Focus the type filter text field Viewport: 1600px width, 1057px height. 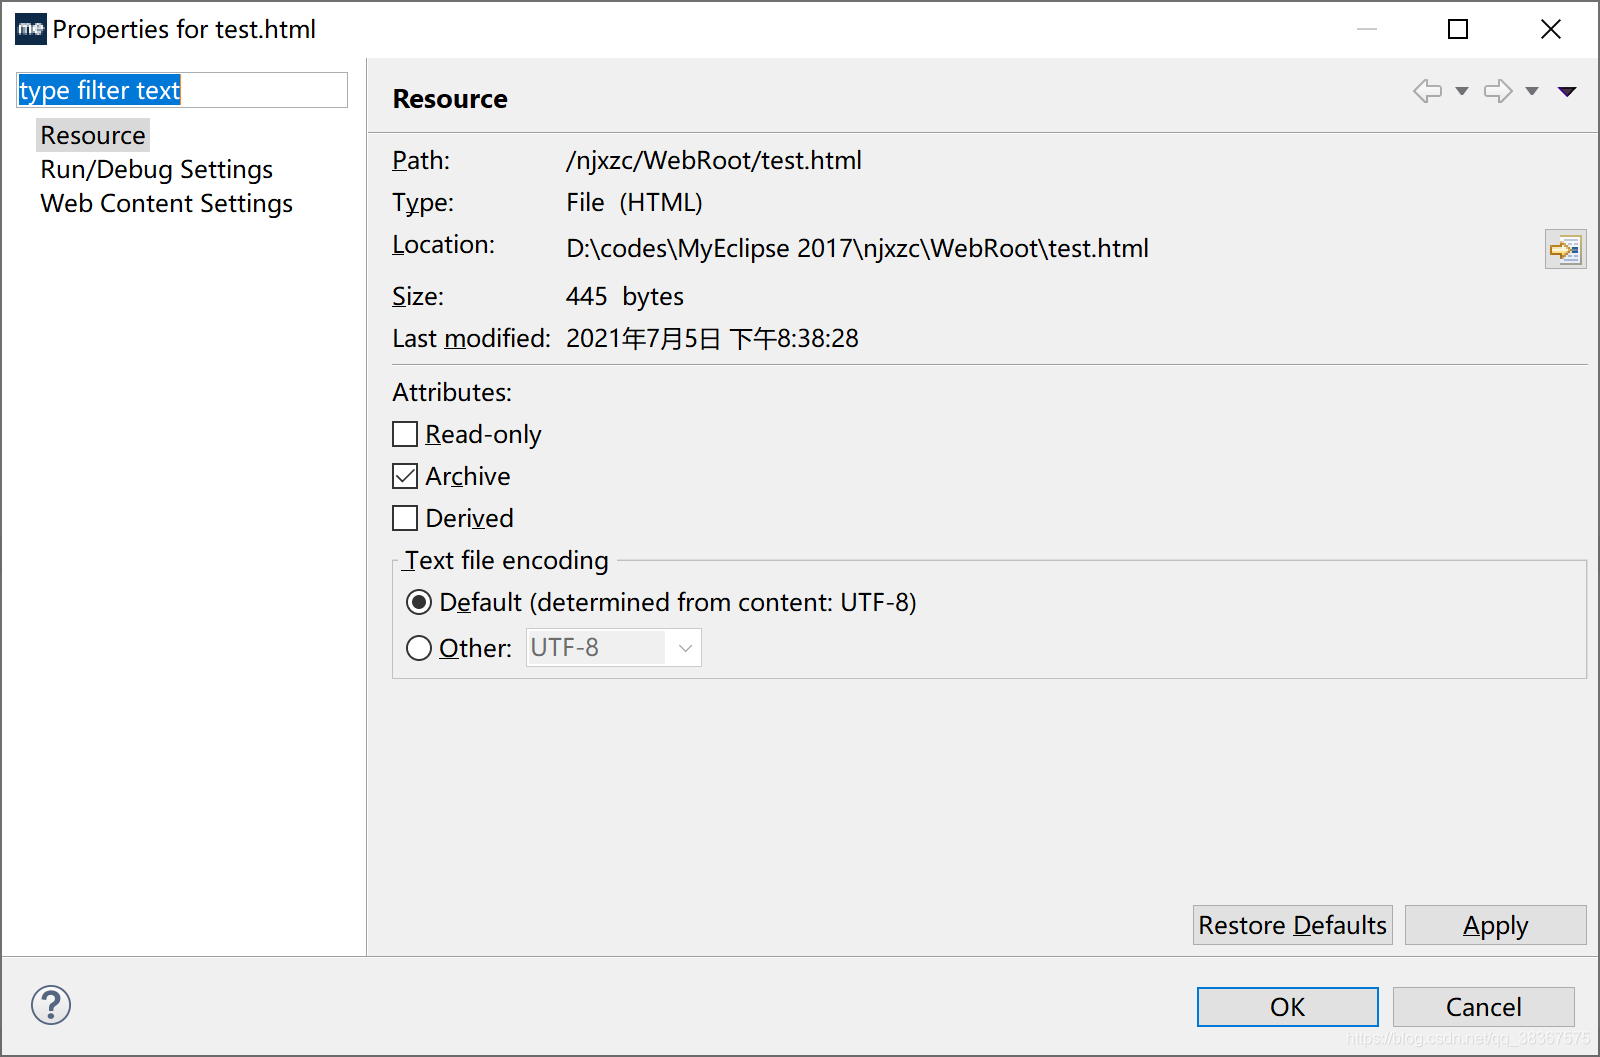[x=182, y=90]
